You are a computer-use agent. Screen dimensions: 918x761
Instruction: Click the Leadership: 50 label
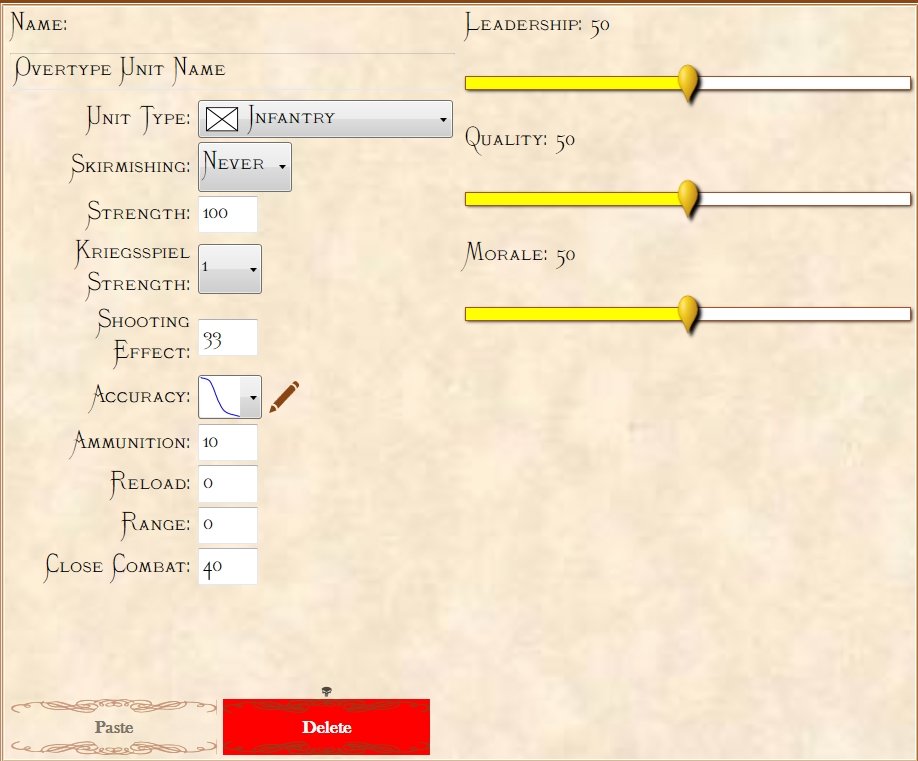tap(537, 25)
